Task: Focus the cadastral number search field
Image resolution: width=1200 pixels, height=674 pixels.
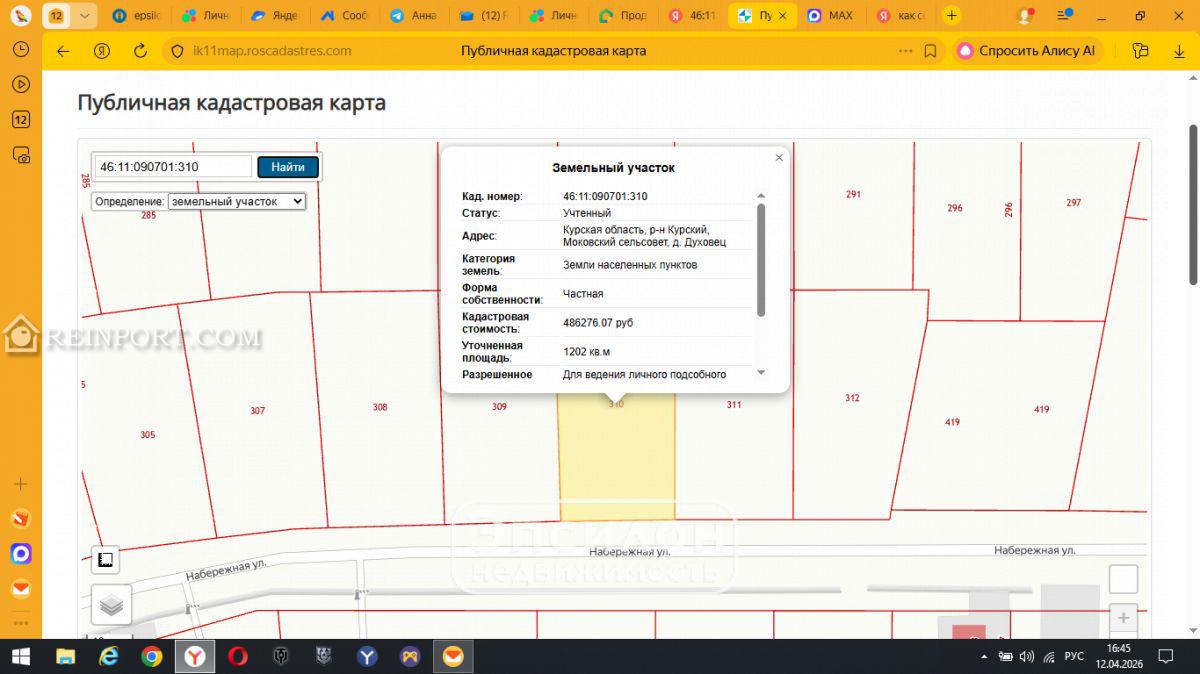Action: point(173,167)
